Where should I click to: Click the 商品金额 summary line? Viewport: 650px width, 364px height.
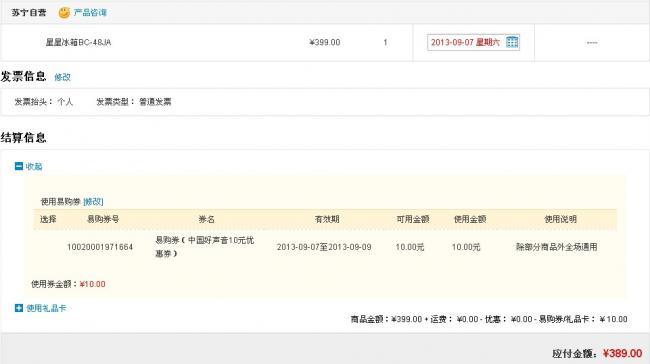click(x=489, y=319)
